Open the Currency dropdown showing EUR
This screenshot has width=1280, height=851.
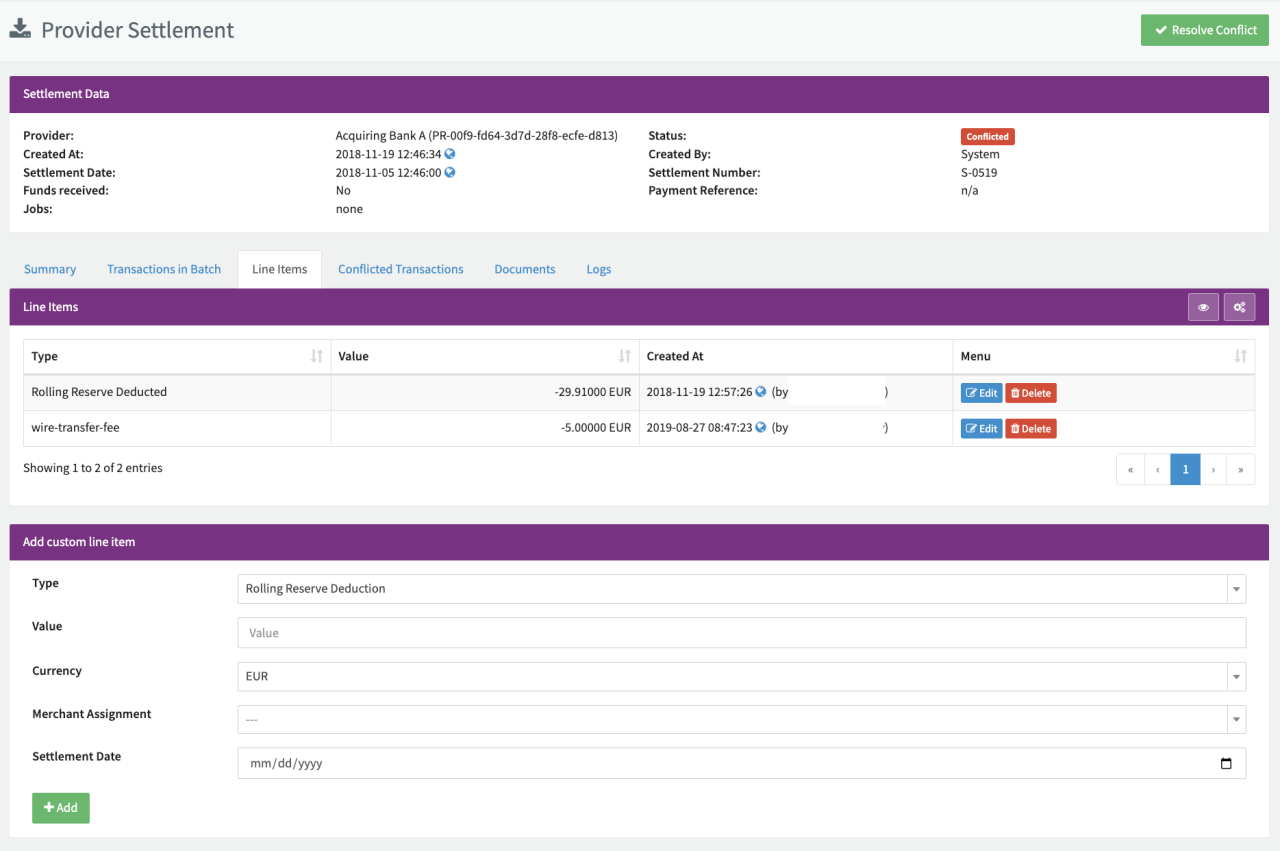point(1237,677)
